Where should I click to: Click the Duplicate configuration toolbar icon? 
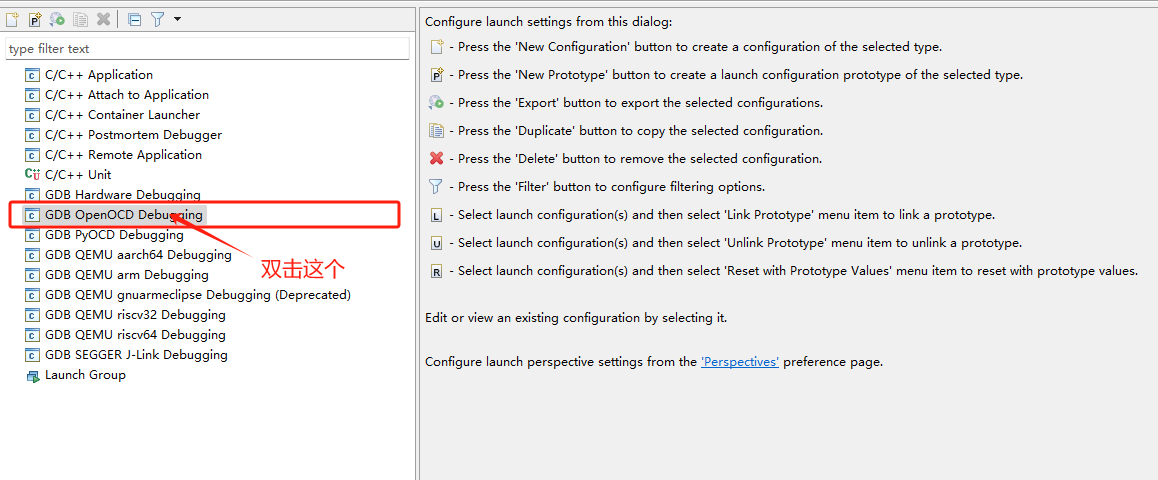click(x=80, y=19)
